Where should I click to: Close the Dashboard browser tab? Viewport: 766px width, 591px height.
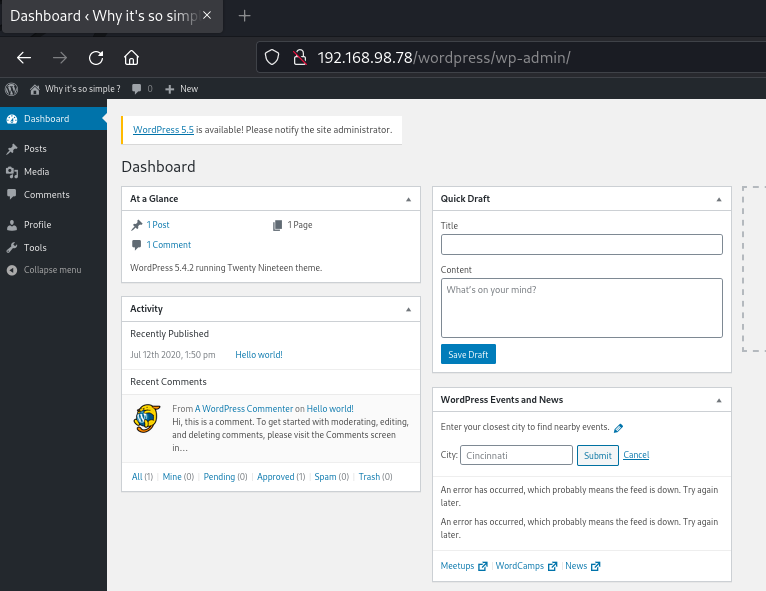click(x=207, y=16)
